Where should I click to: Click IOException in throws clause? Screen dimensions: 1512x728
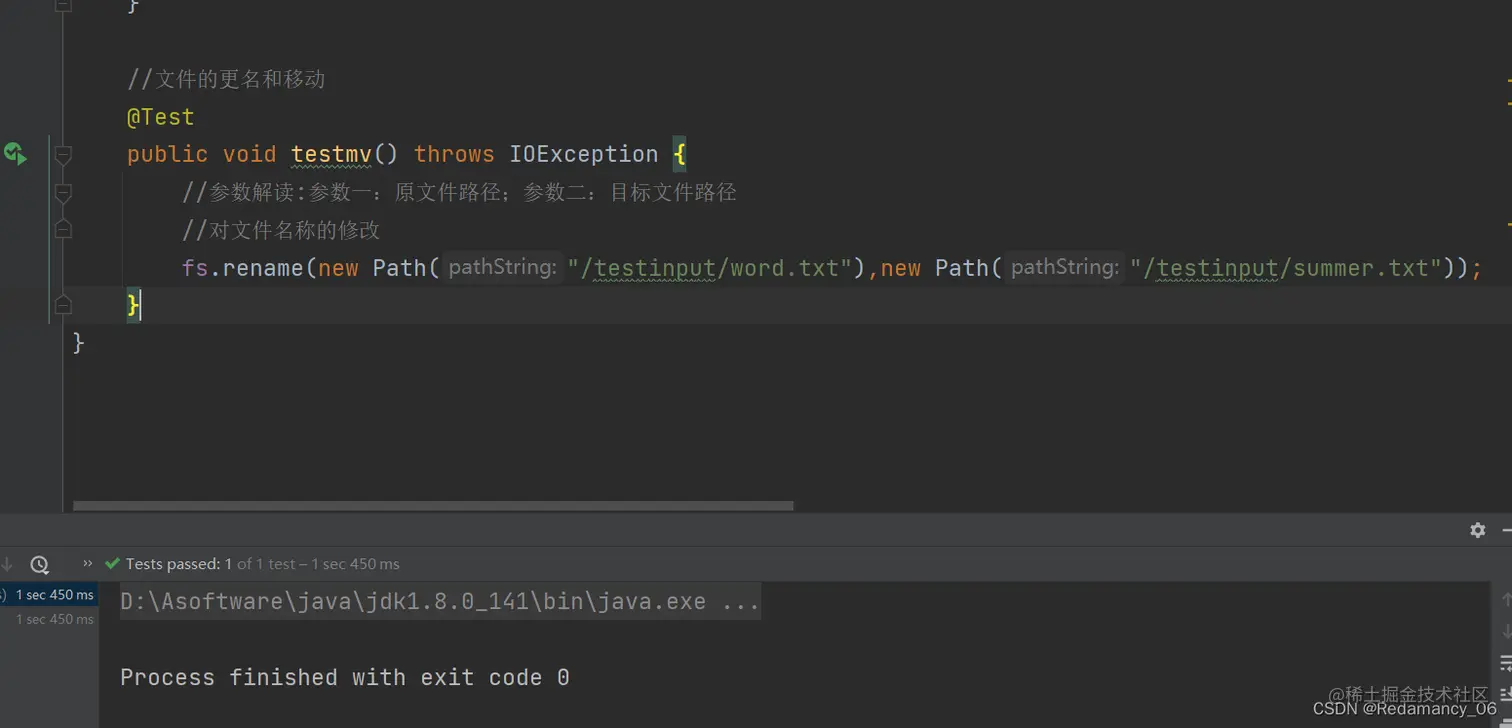(584, 154)
